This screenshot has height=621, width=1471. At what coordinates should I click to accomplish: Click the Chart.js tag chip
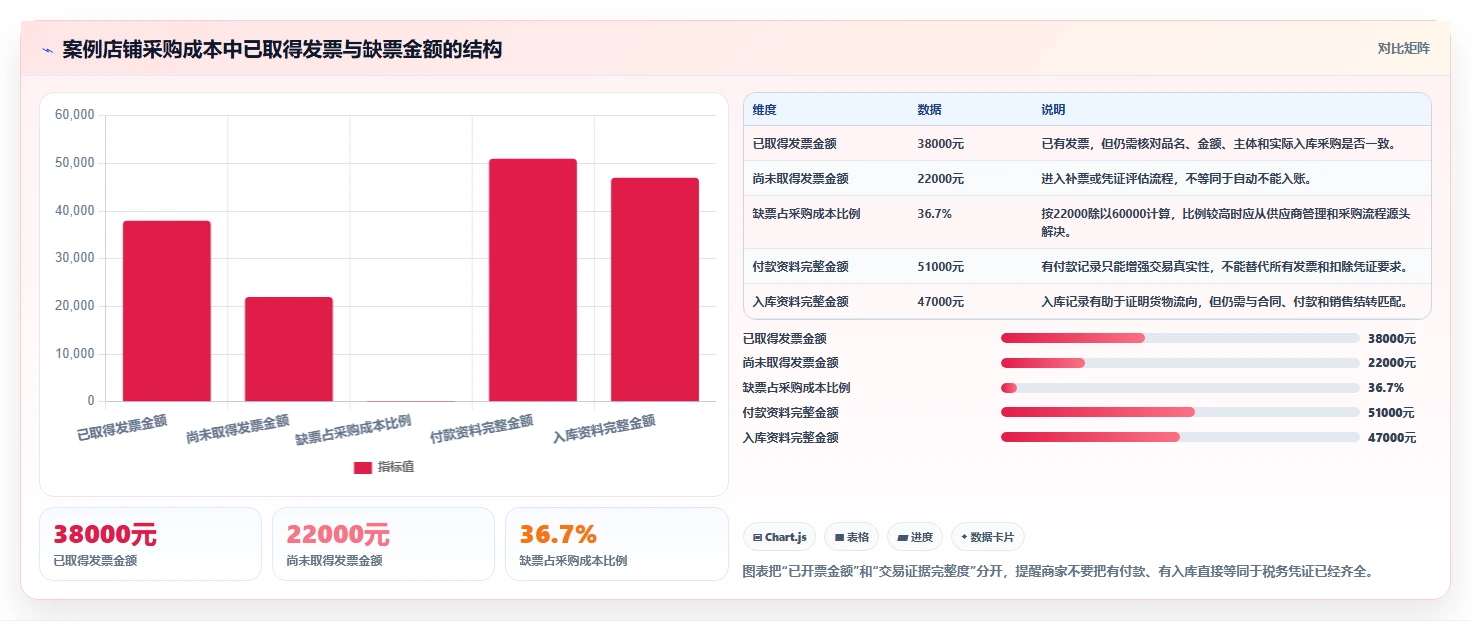coord(780,537)
